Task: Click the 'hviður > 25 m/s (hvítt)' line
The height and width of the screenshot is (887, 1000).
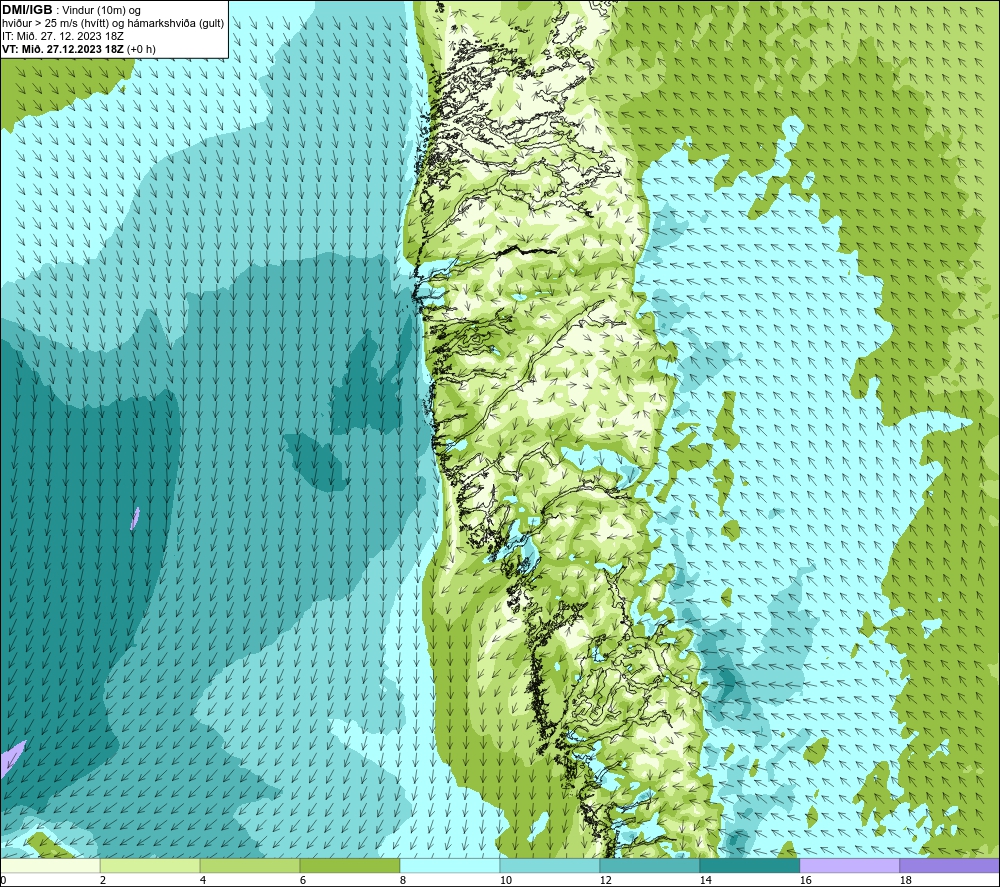Action: 113,23
